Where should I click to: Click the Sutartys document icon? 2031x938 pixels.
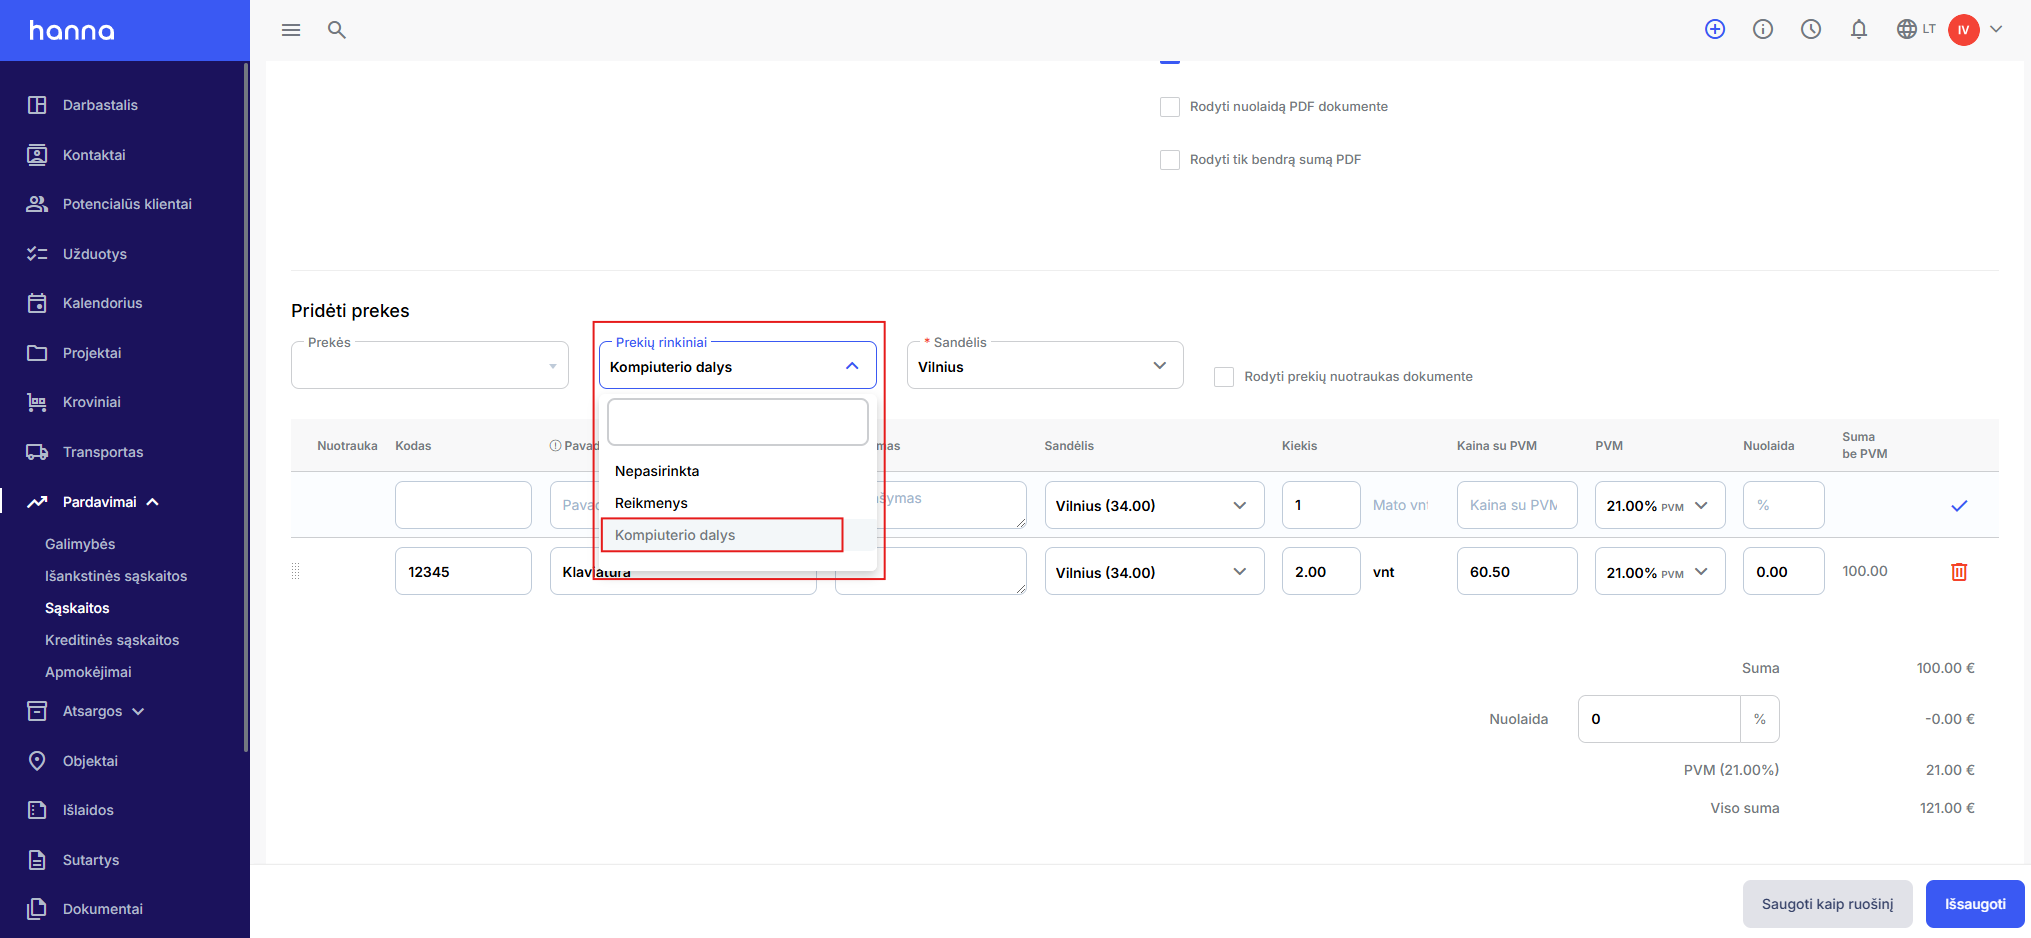37,860
